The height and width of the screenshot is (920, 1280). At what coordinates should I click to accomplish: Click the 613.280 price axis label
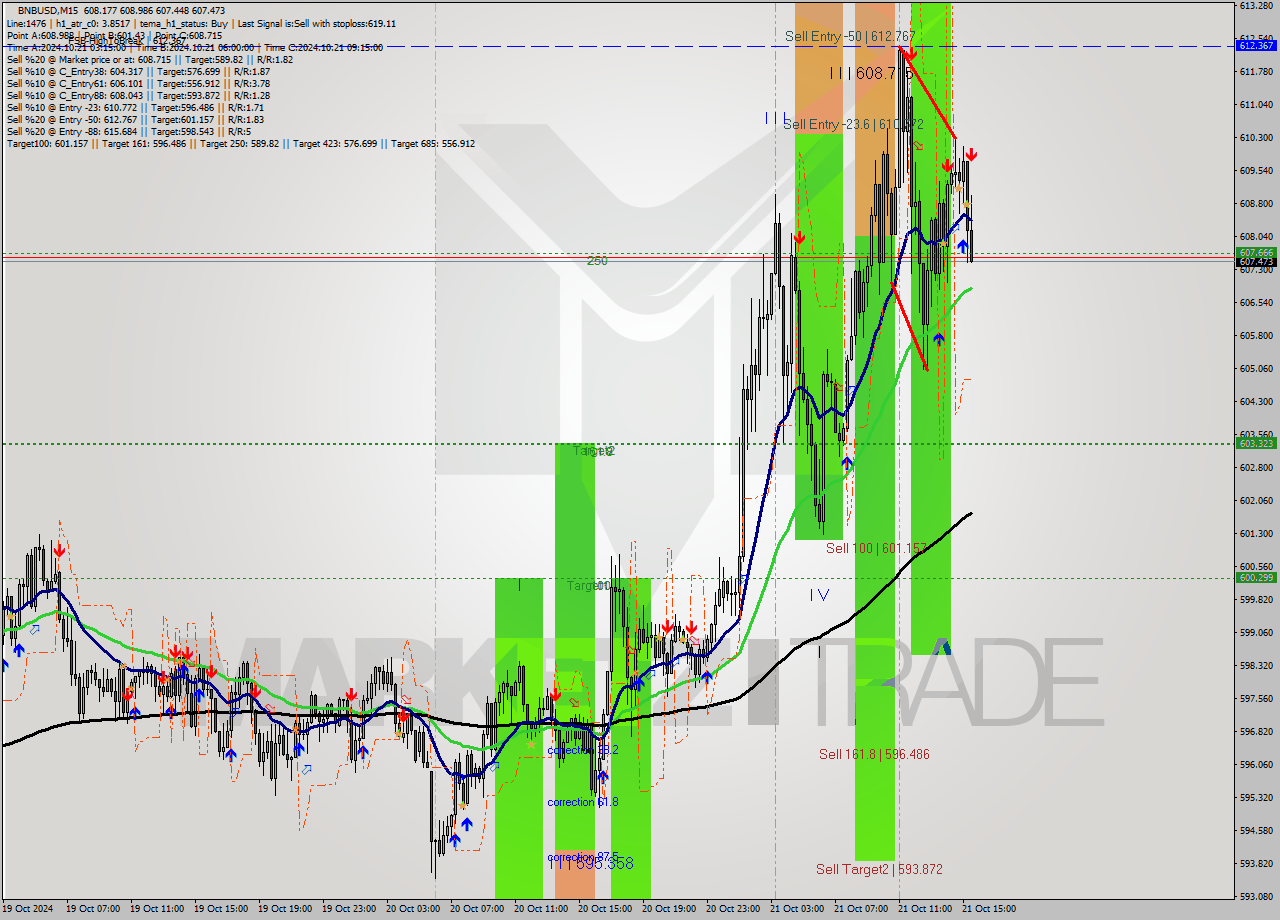click(1256, 6)
